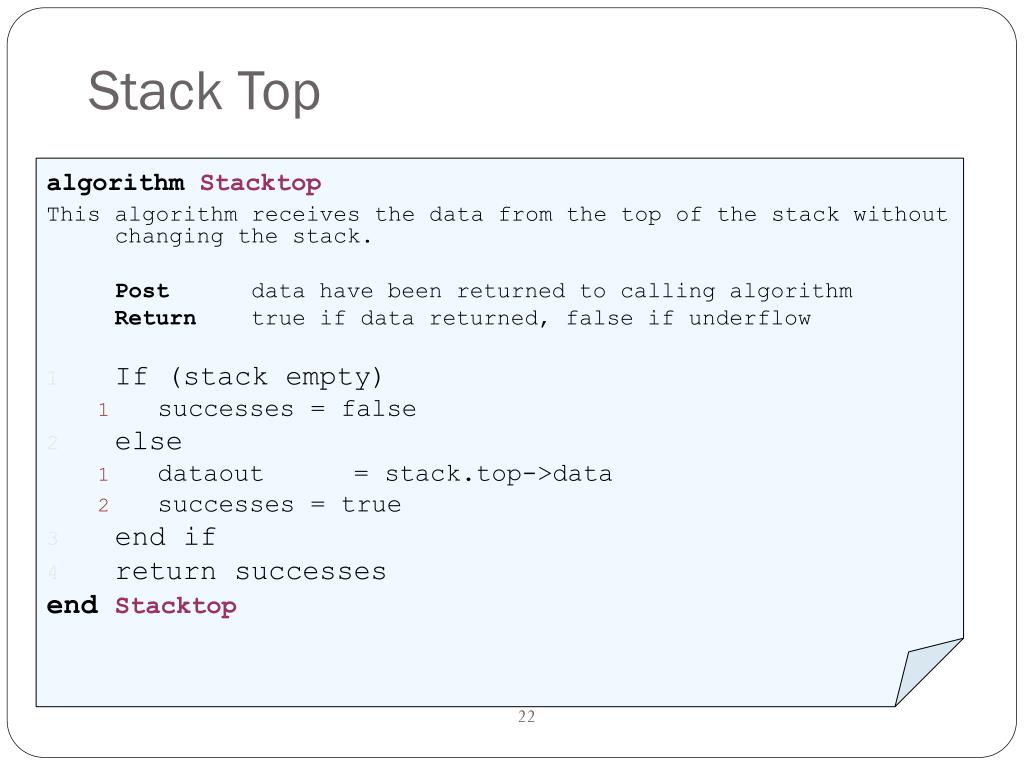Click the purple Stacktop name in header
The width and height of the screenshot is (1024, 768).
tap(261, 183)
